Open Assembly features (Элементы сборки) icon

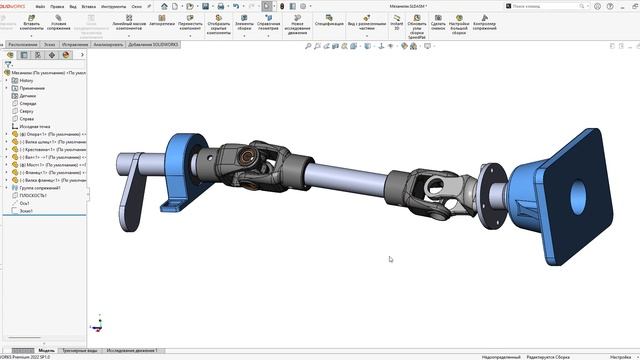(244, 18)
